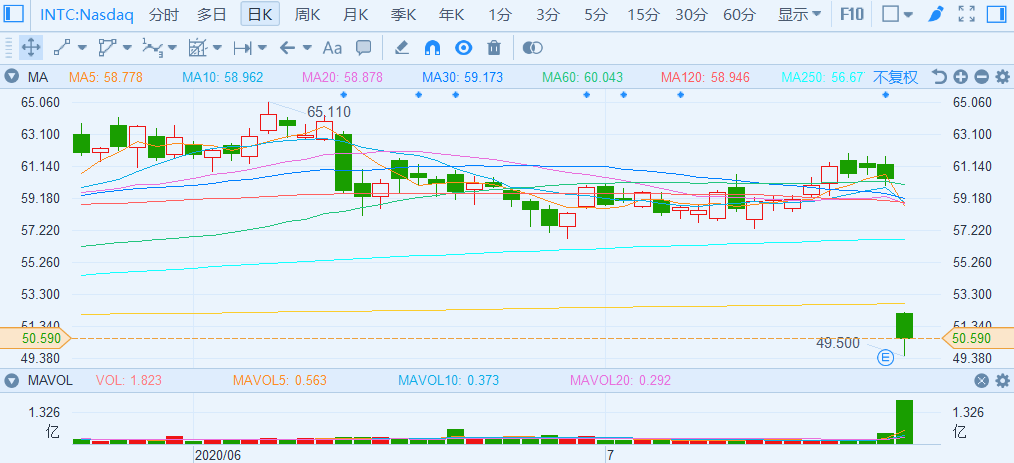Open the paintbrush drawing tools
Viewport: 1014px width, 463px height.
[935, 14]
